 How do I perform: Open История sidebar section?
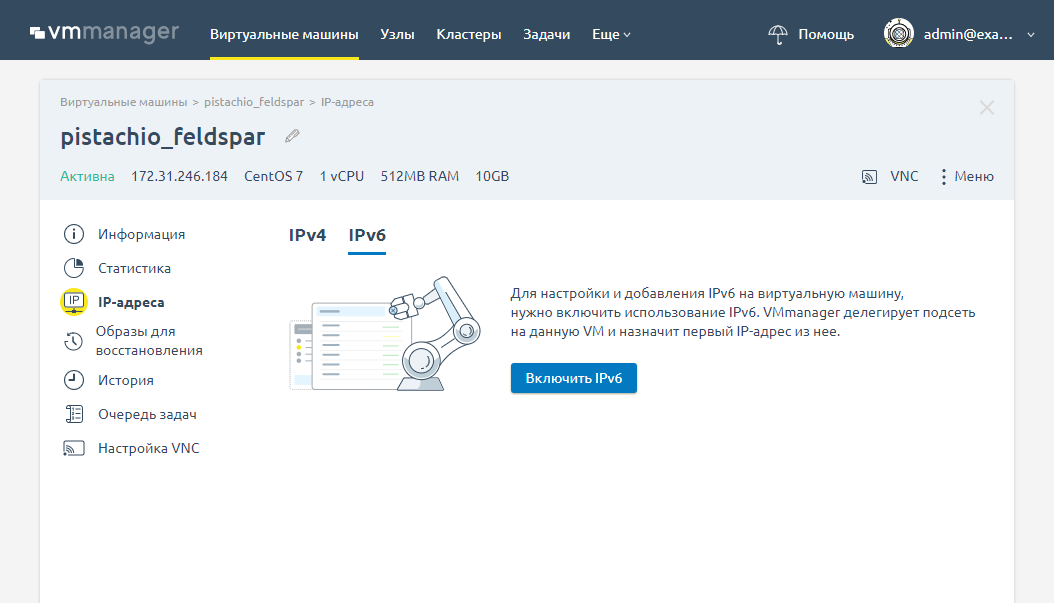tap(126, 380)
